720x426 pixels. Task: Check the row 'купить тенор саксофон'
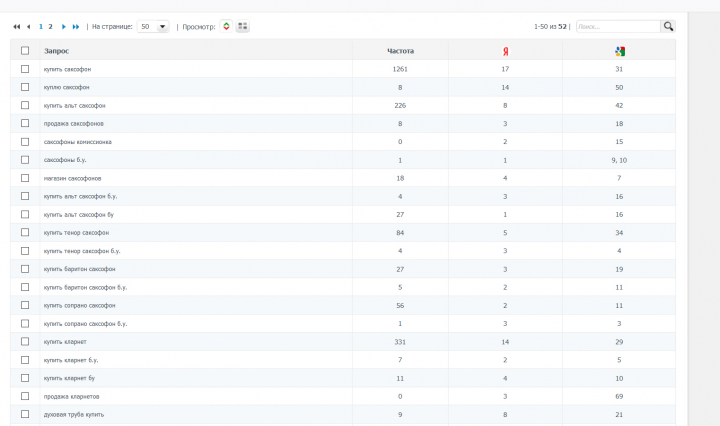pyautogui.click(x=25, y=232)
